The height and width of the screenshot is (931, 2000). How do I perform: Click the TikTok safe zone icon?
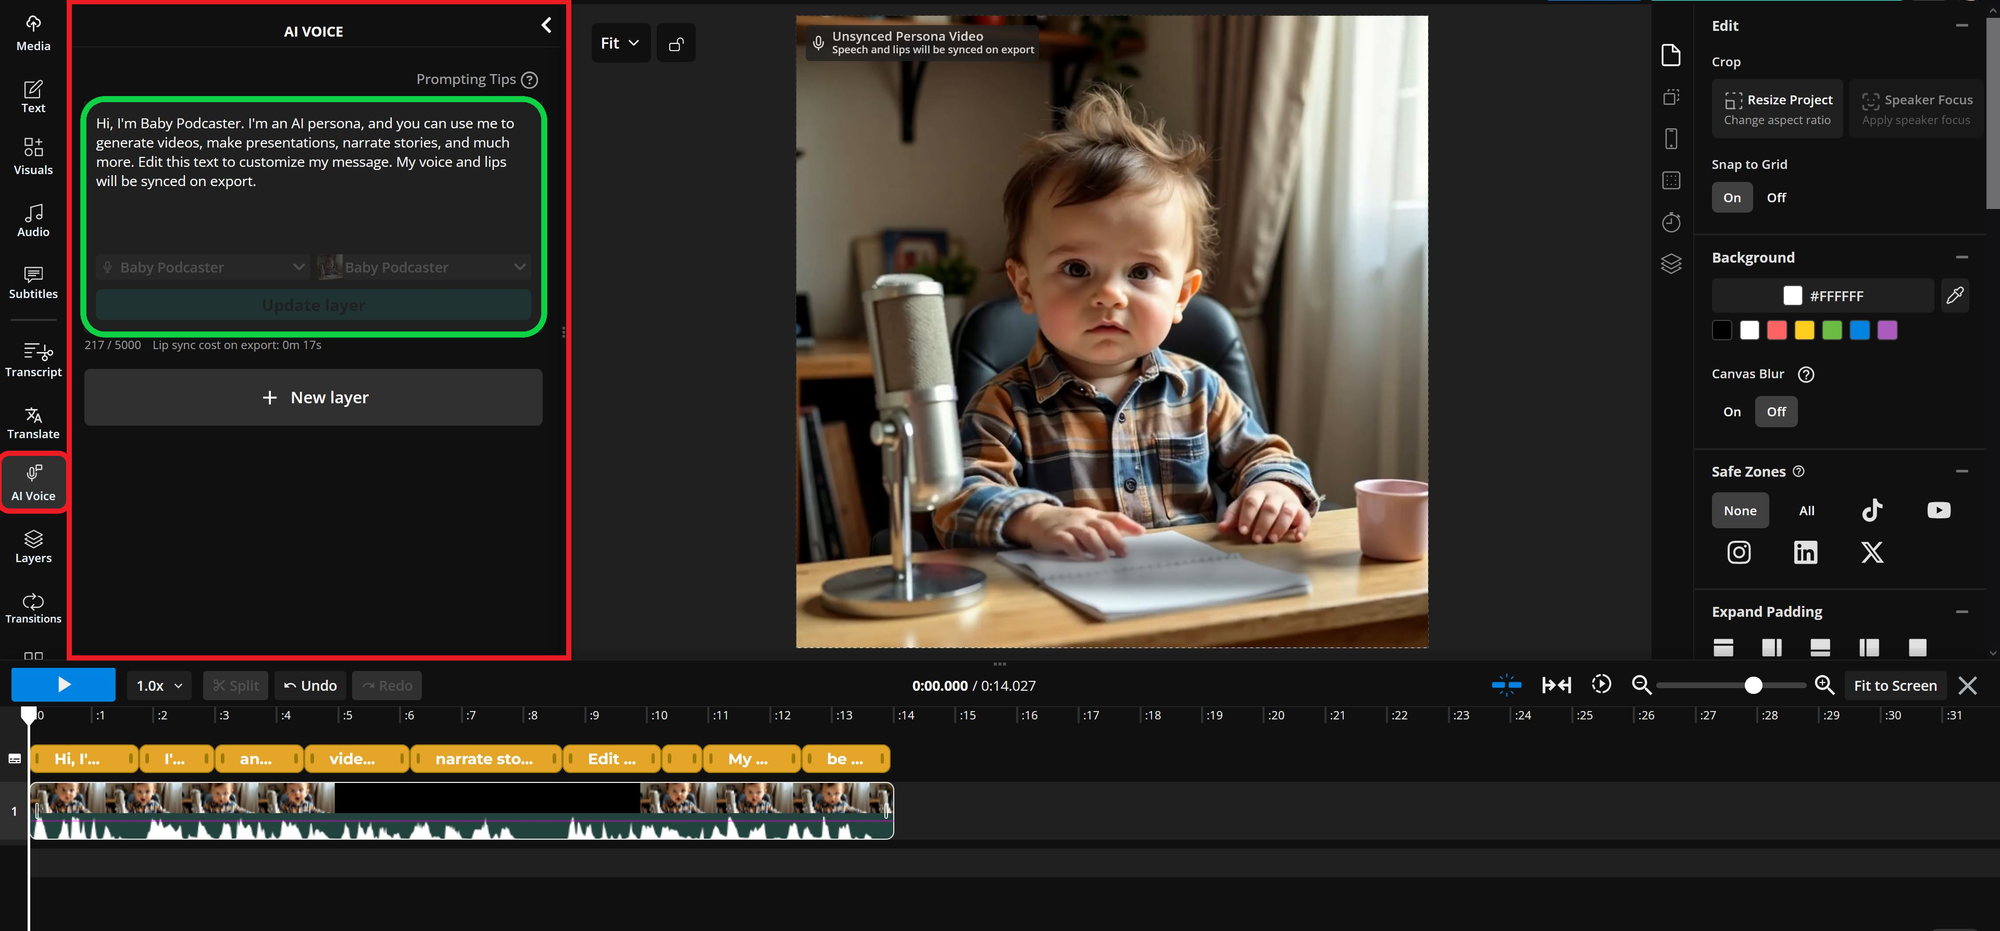click(x=1872, y=511)
